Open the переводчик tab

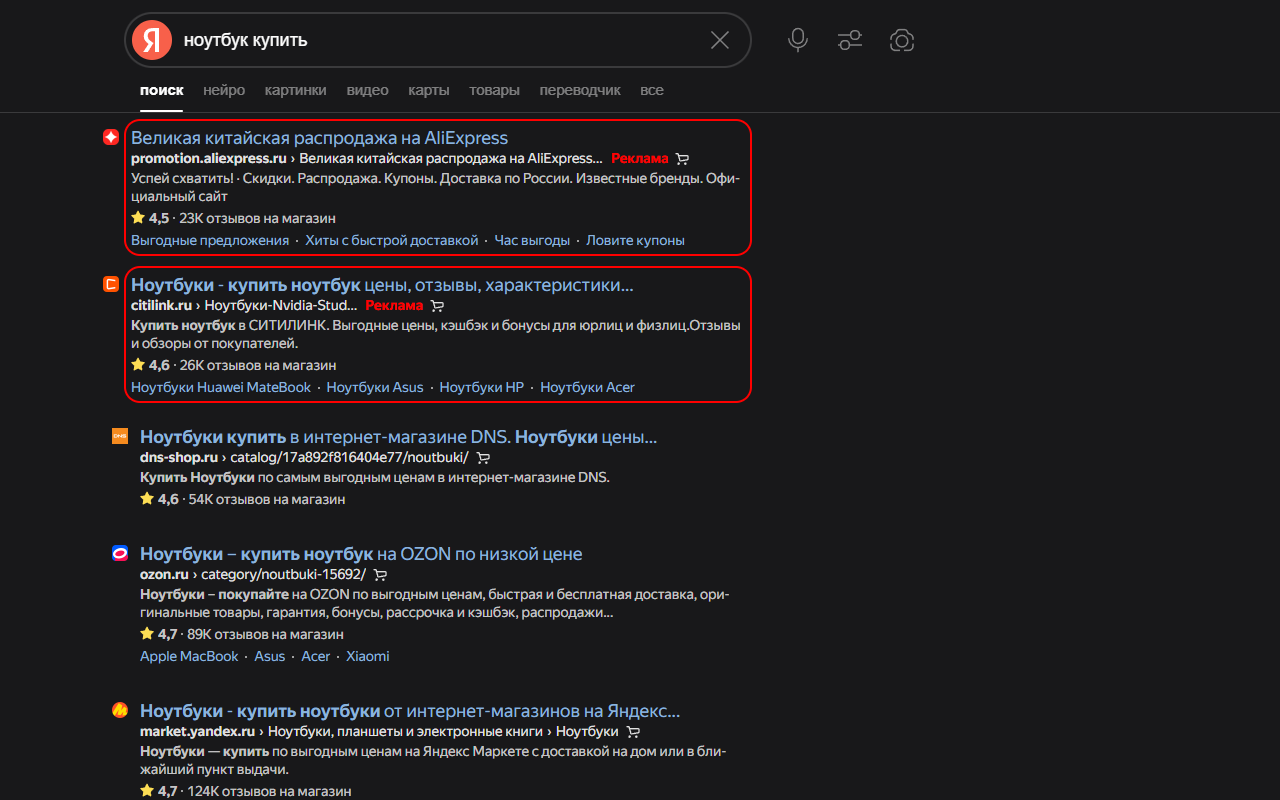pos(579,90)
